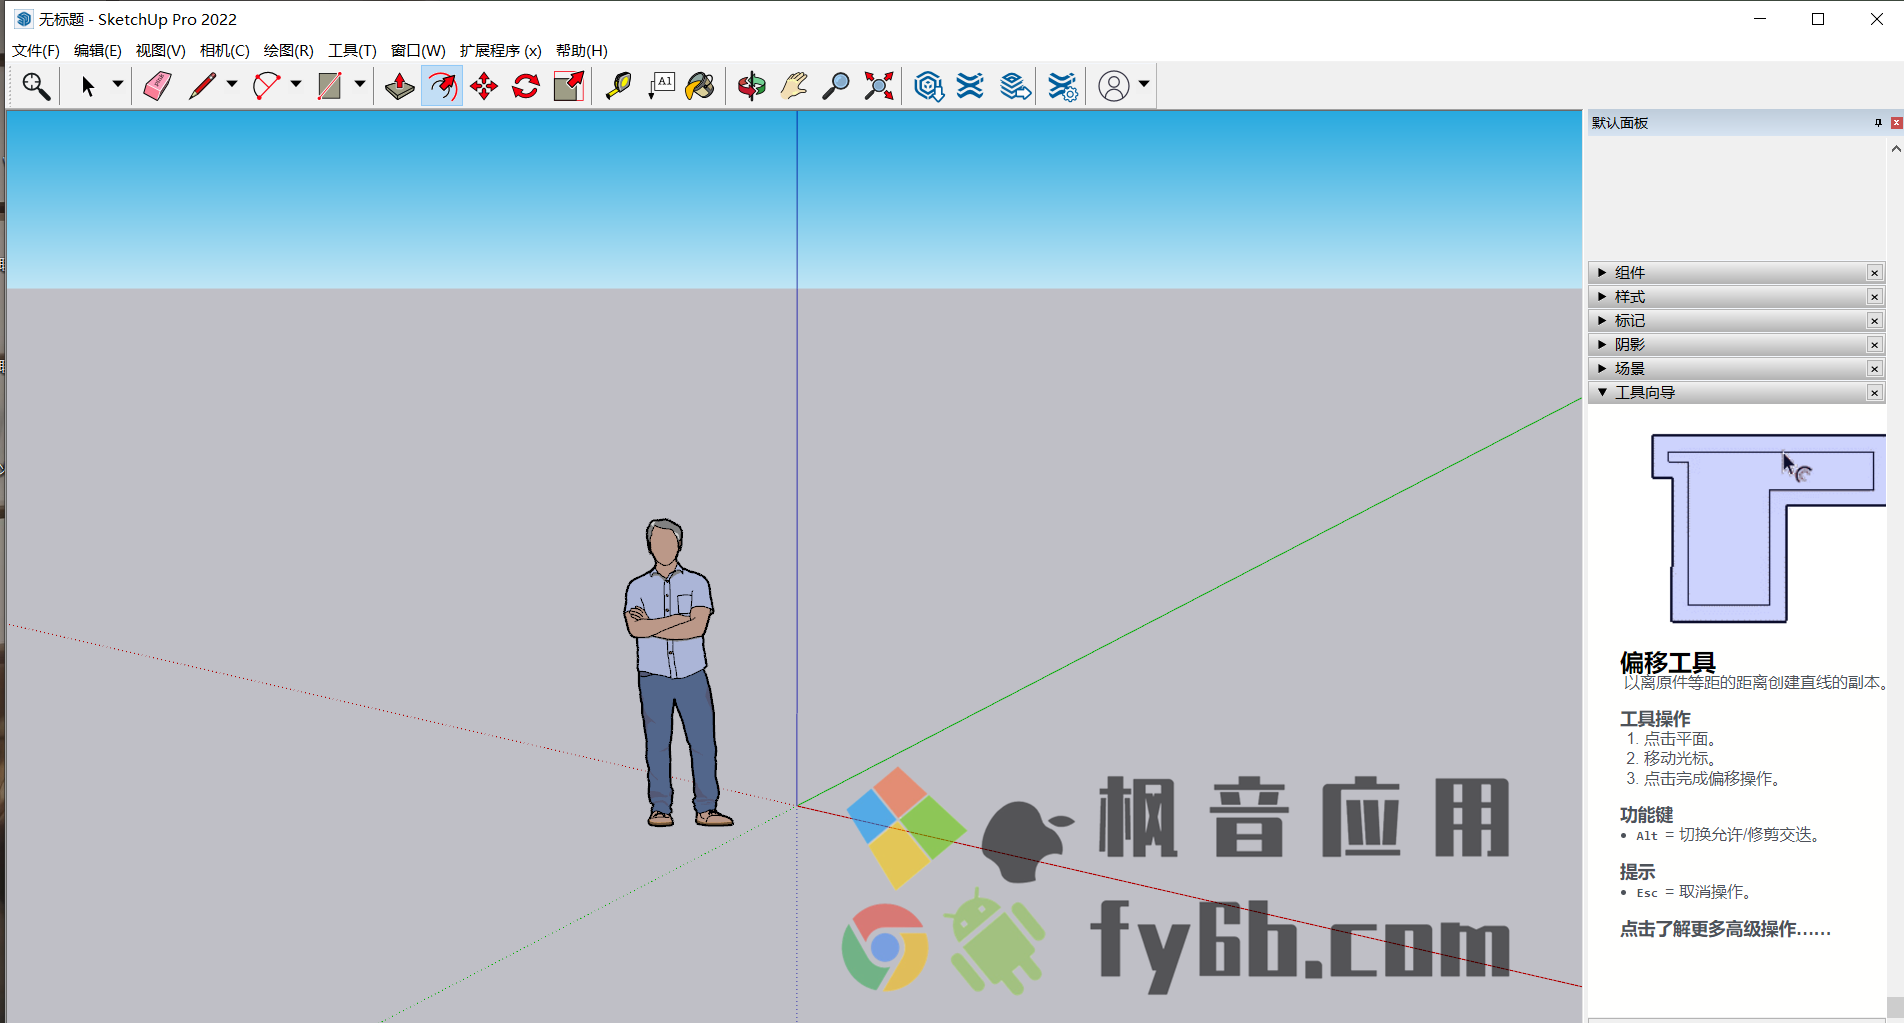Open the 视图(V) menu
The height and width of the screenshot is (1023, 1904).
[161, 51]
